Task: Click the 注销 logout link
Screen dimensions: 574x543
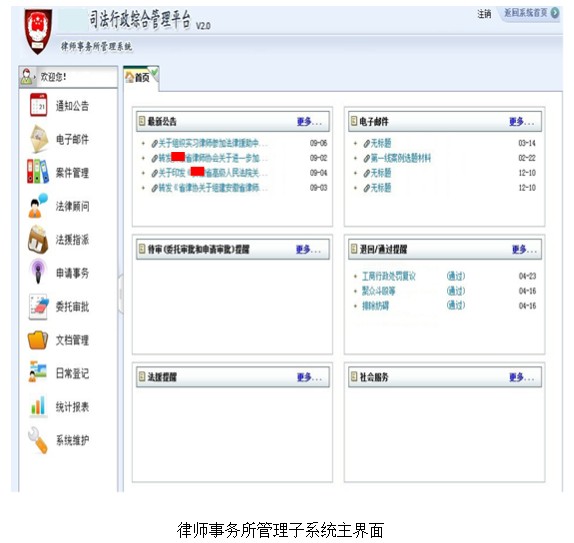Action: [x=484, y=14]
